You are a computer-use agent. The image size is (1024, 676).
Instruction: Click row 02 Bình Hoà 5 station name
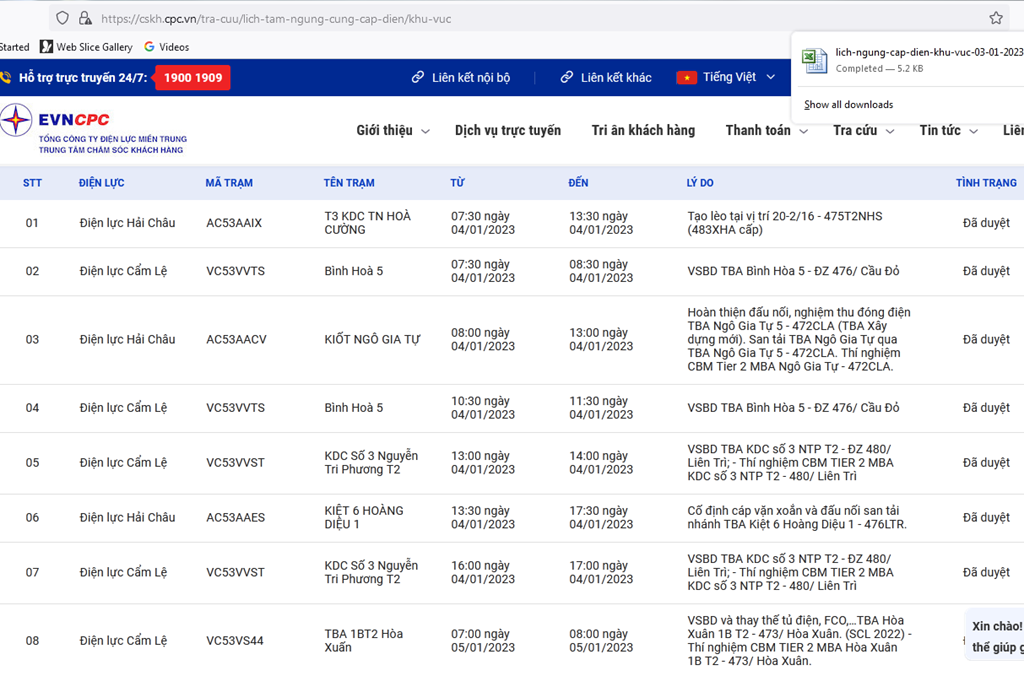coord(354,271)
